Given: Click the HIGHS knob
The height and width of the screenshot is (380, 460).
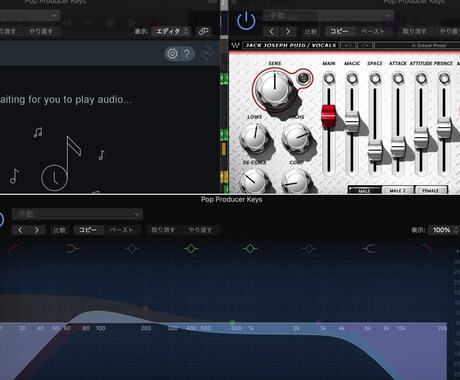Looking at the screenshot, I should pyautogui.click(x=296, y=138).
